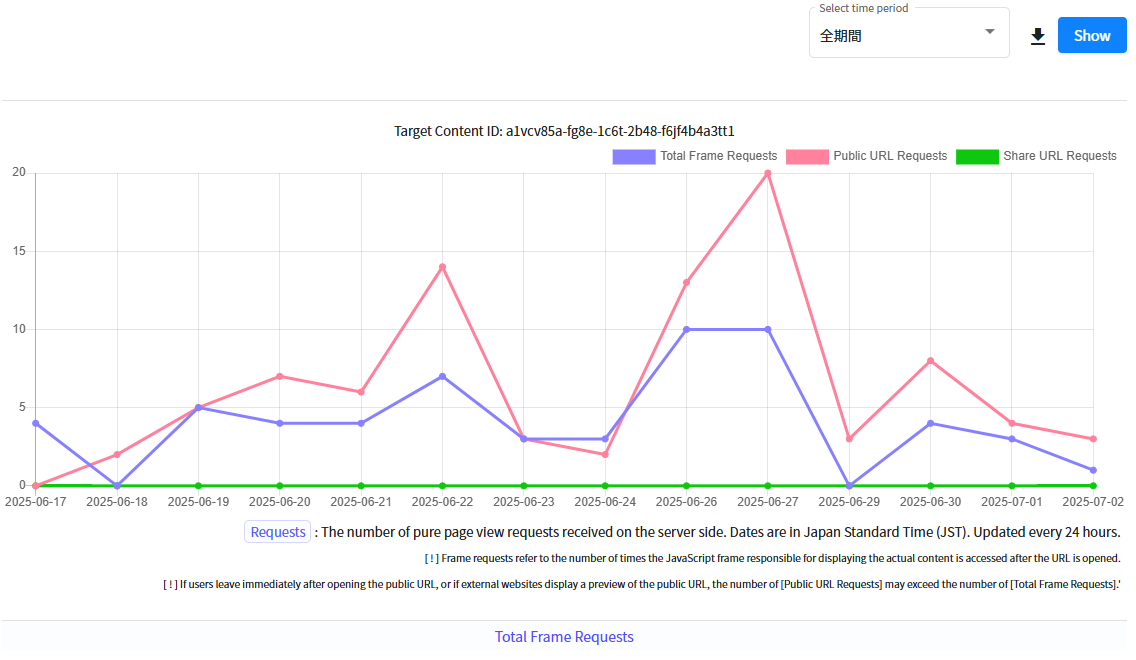Click the Public URL point on 2025-06-30
Viewport: 1136px width, 660px height.
pos(930,361)
